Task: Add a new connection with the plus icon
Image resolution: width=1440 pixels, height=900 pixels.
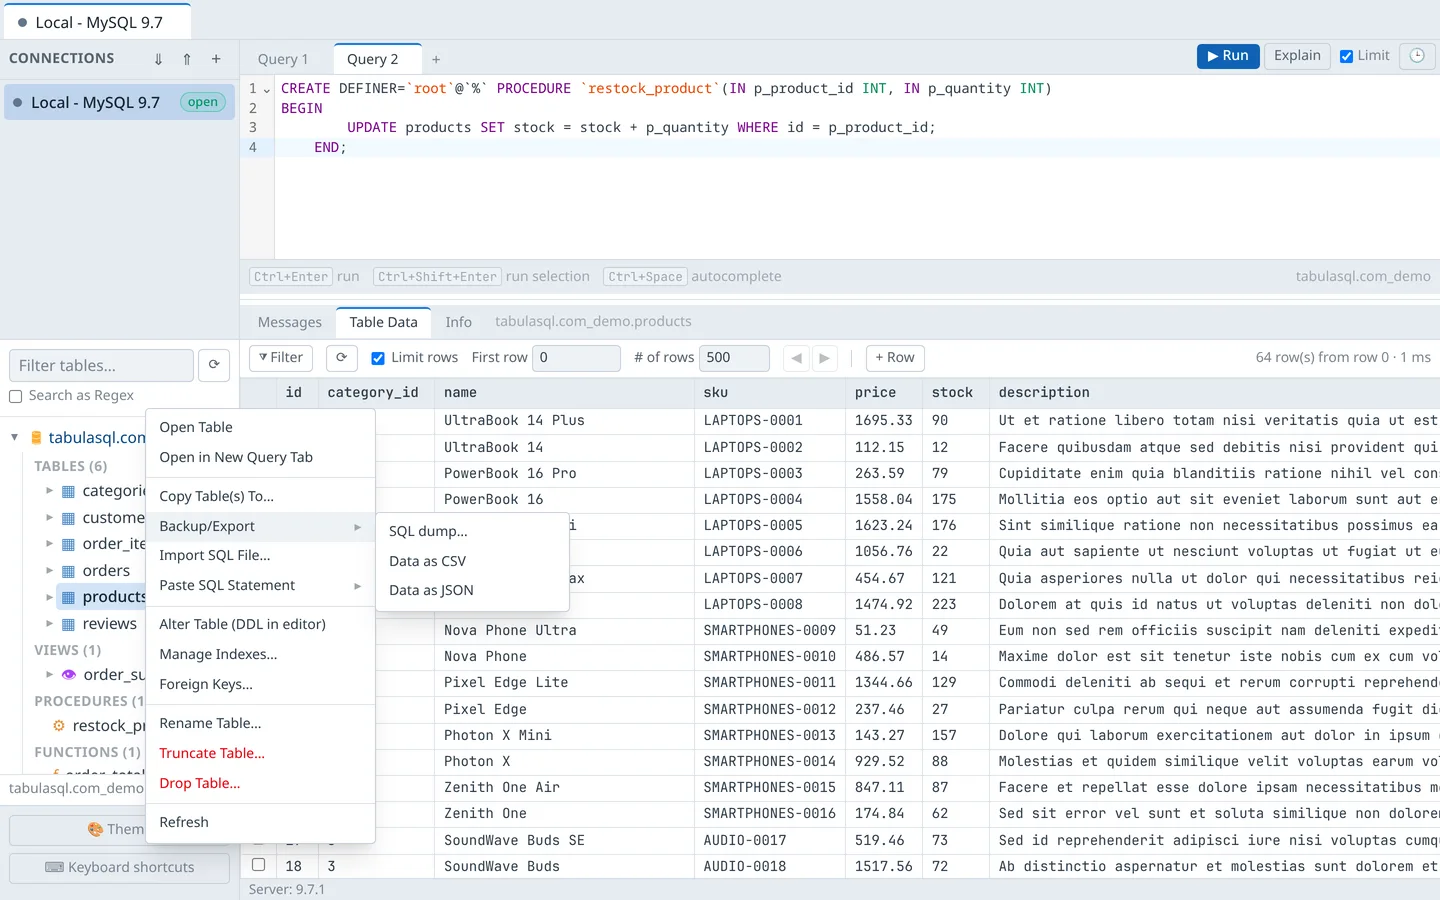Action: point(216,59)
